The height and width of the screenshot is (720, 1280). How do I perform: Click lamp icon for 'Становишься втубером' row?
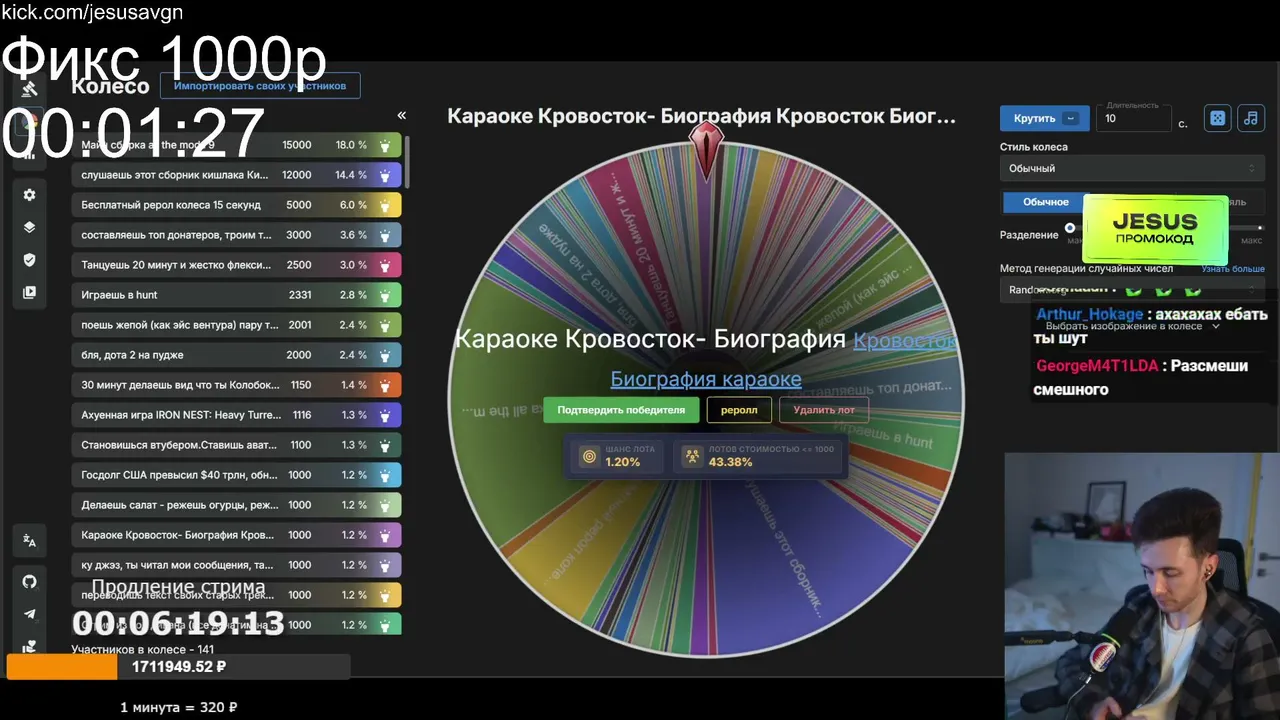pos(385,445)
